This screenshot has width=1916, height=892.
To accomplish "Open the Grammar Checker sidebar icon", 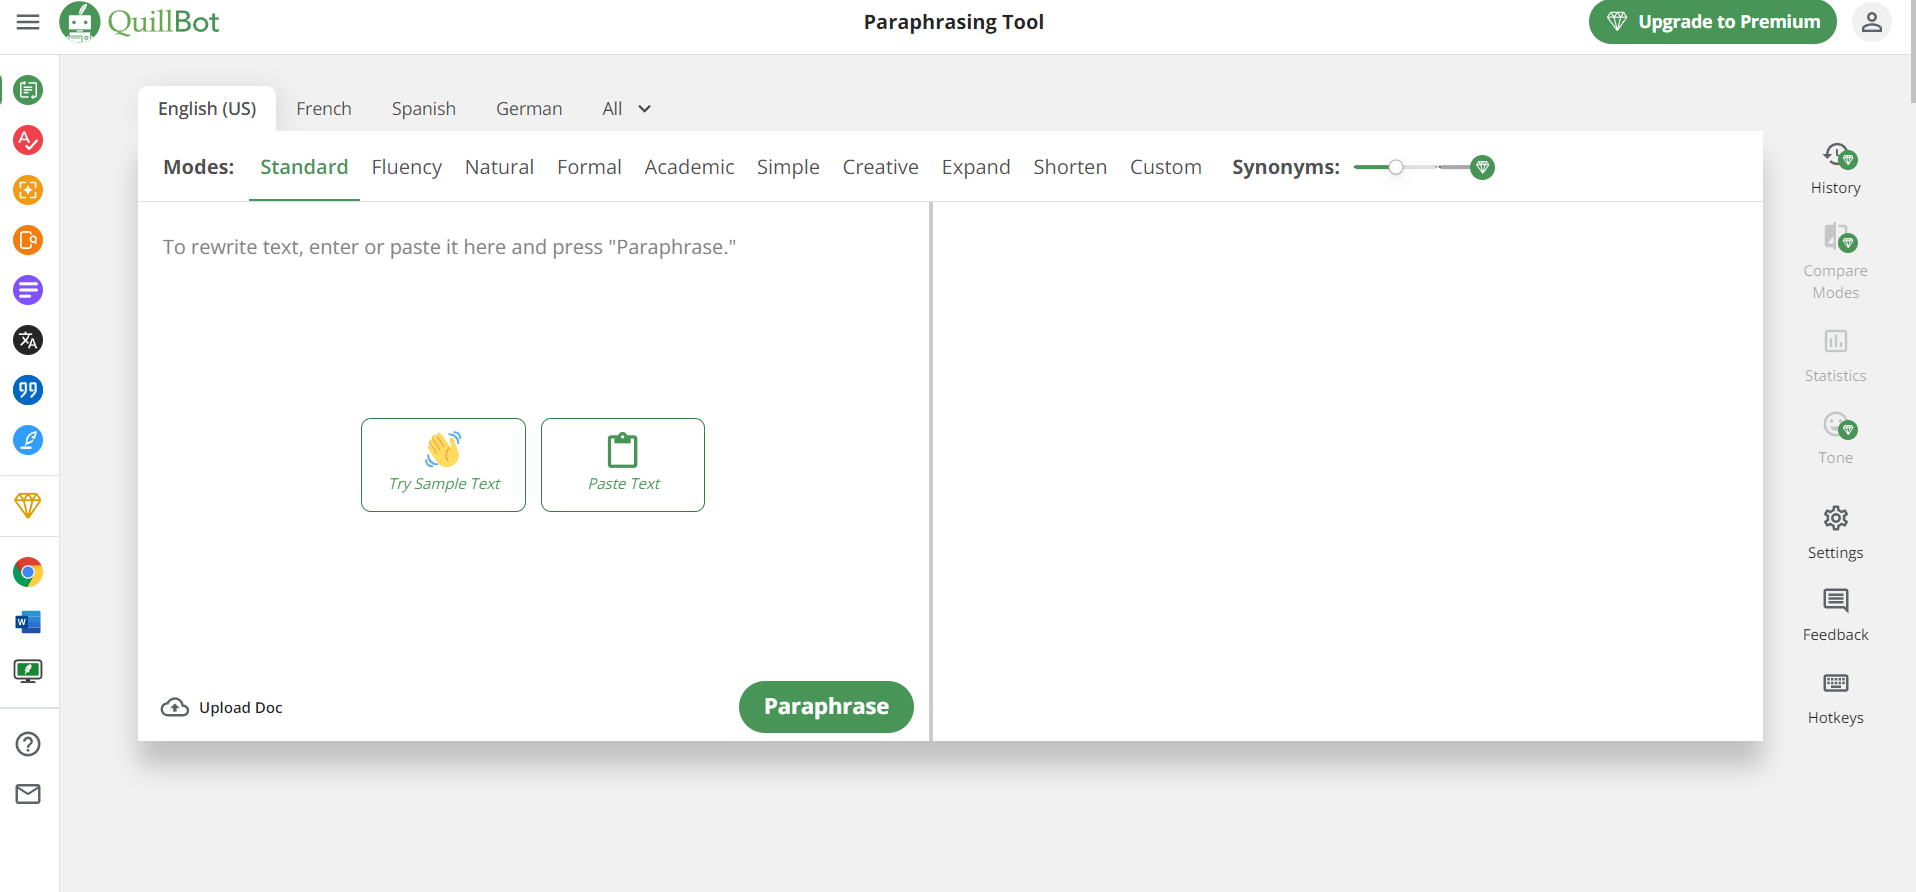I will 28,140.
